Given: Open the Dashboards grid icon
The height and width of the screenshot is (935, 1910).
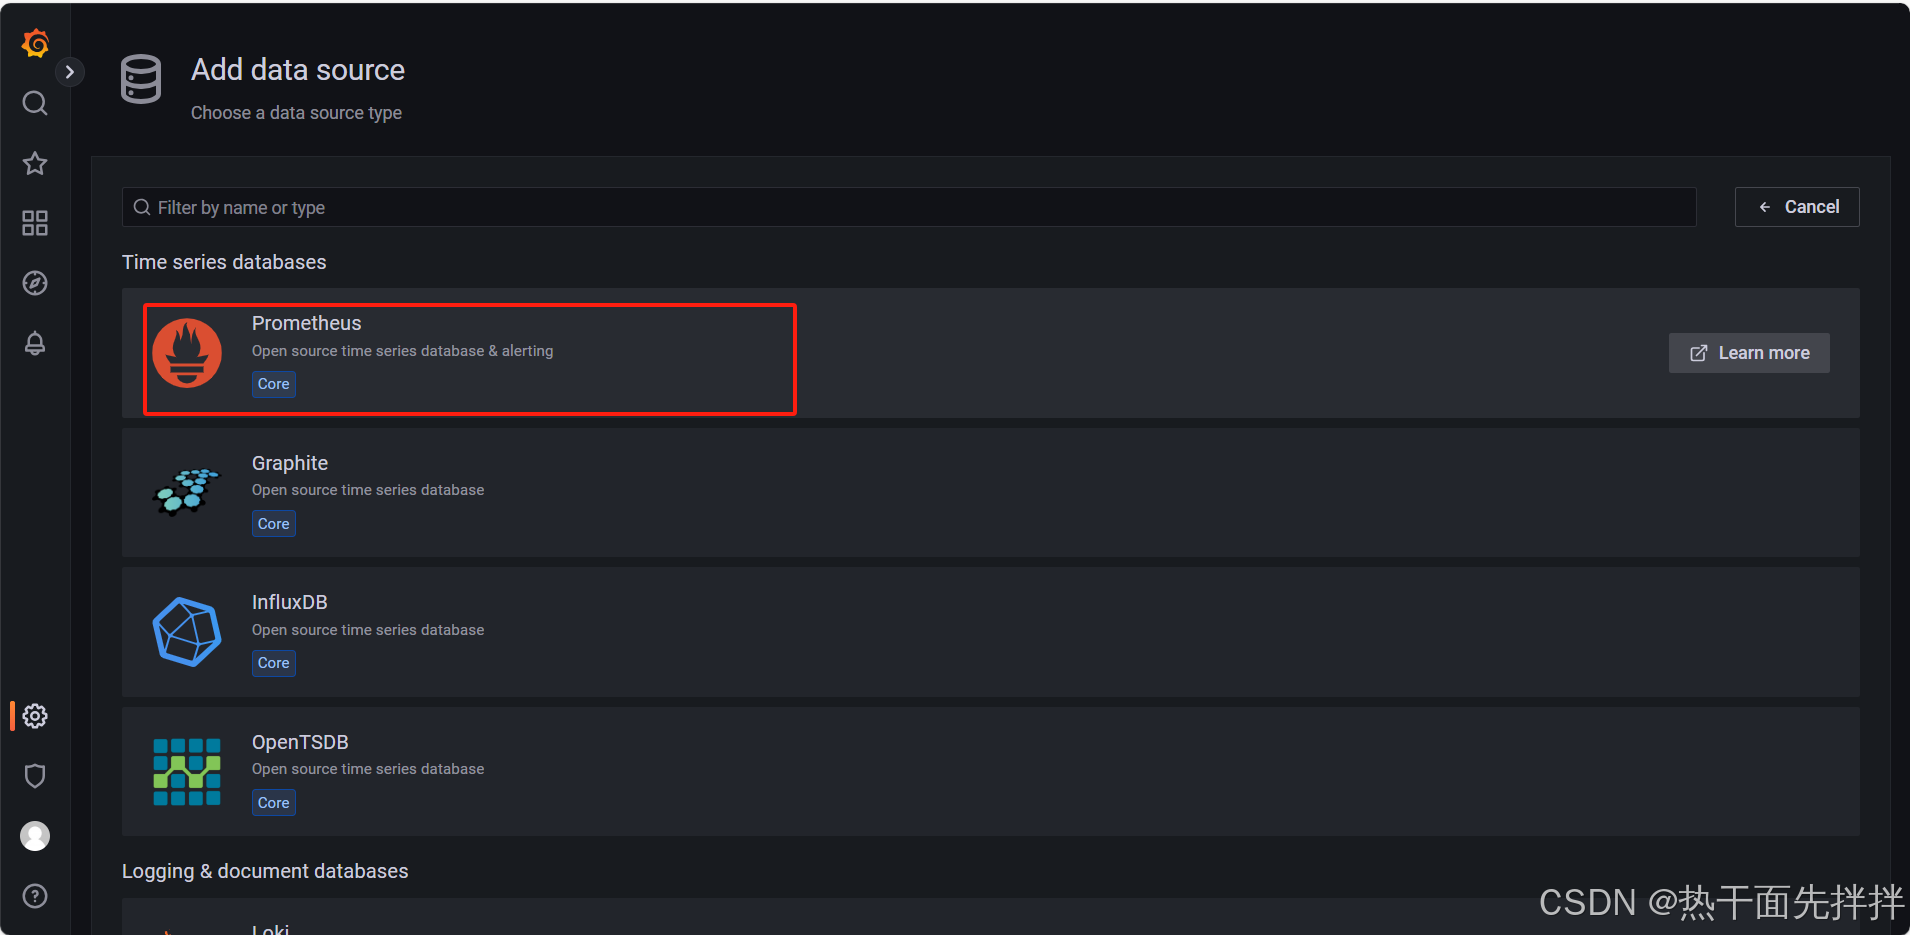Looking at the screenshot, I should pos(35,223).
